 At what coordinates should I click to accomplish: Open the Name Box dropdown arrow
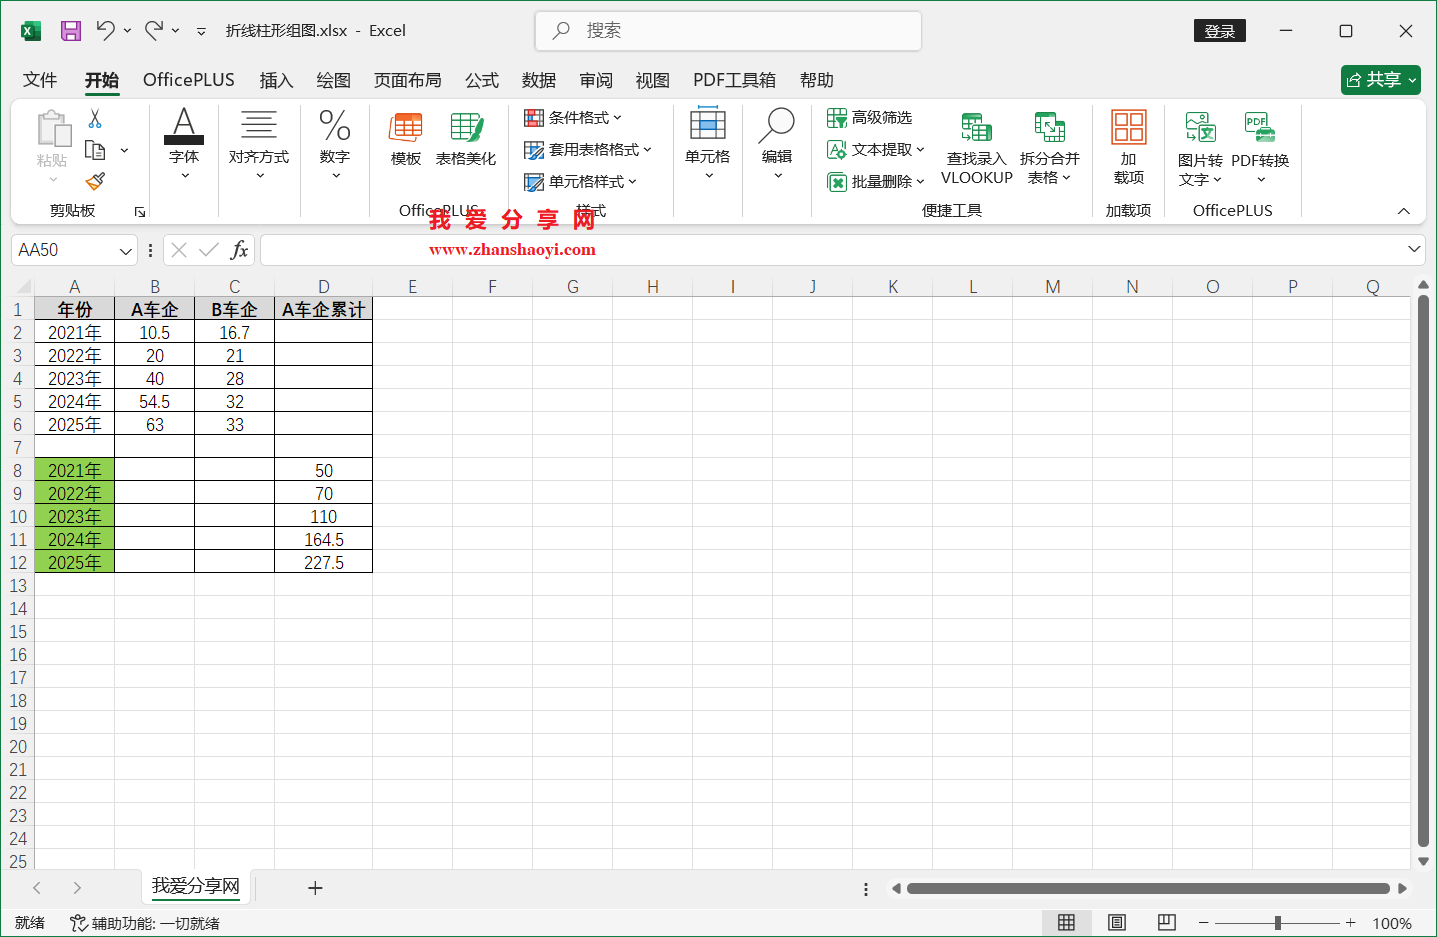point(126,251)
